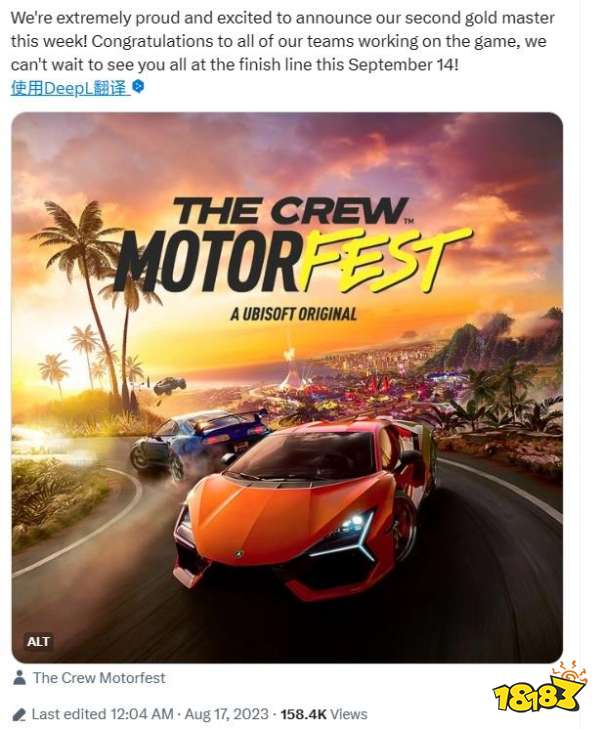
Task: Click the blue sports car in artwork
Action: [x=198, y=442]
